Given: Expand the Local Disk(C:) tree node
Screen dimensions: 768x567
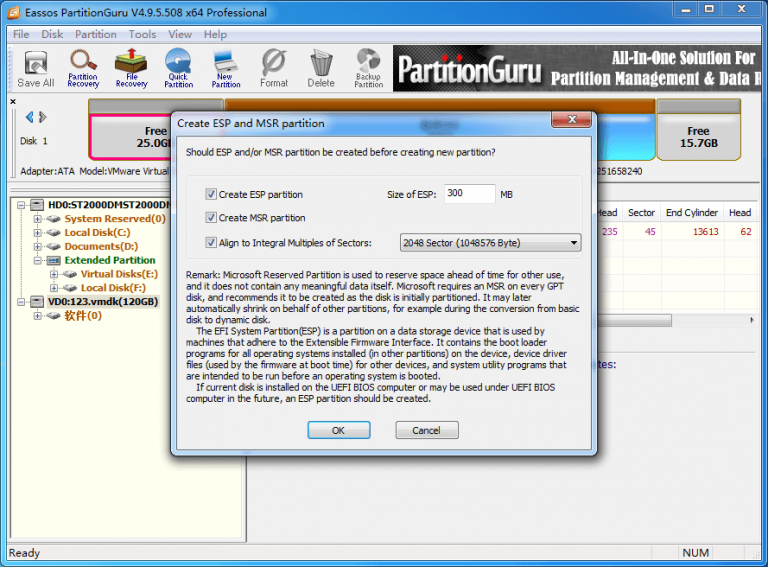Looking at the screenshot, I should [x=39, y=233].
